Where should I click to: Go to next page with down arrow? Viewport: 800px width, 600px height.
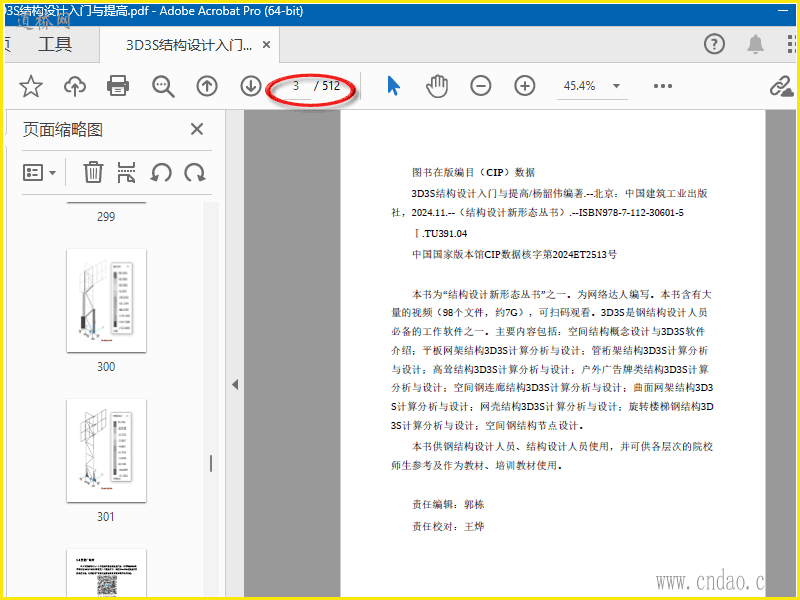251,86
